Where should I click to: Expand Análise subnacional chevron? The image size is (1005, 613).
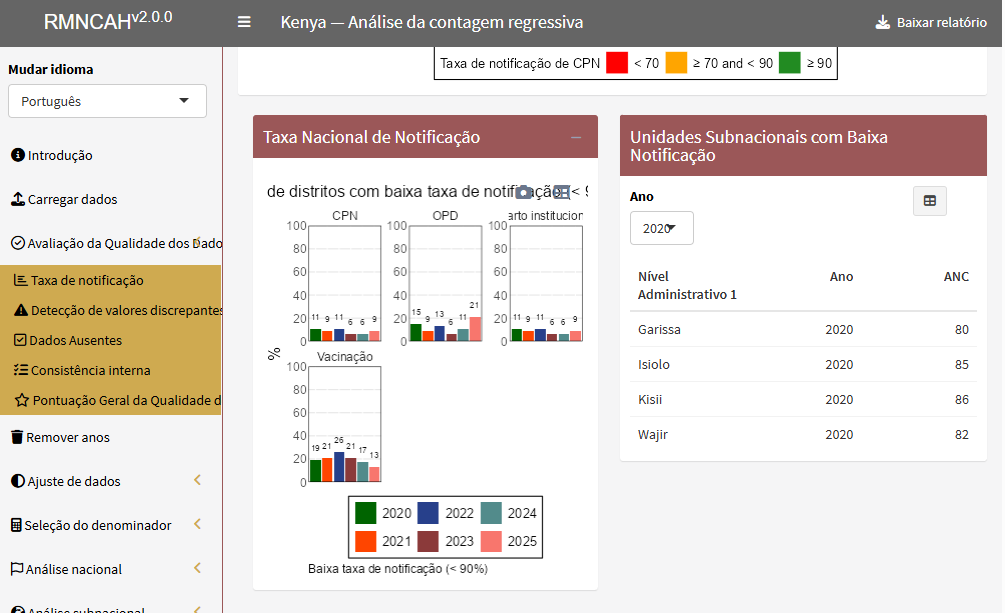(x=197, y=609)
